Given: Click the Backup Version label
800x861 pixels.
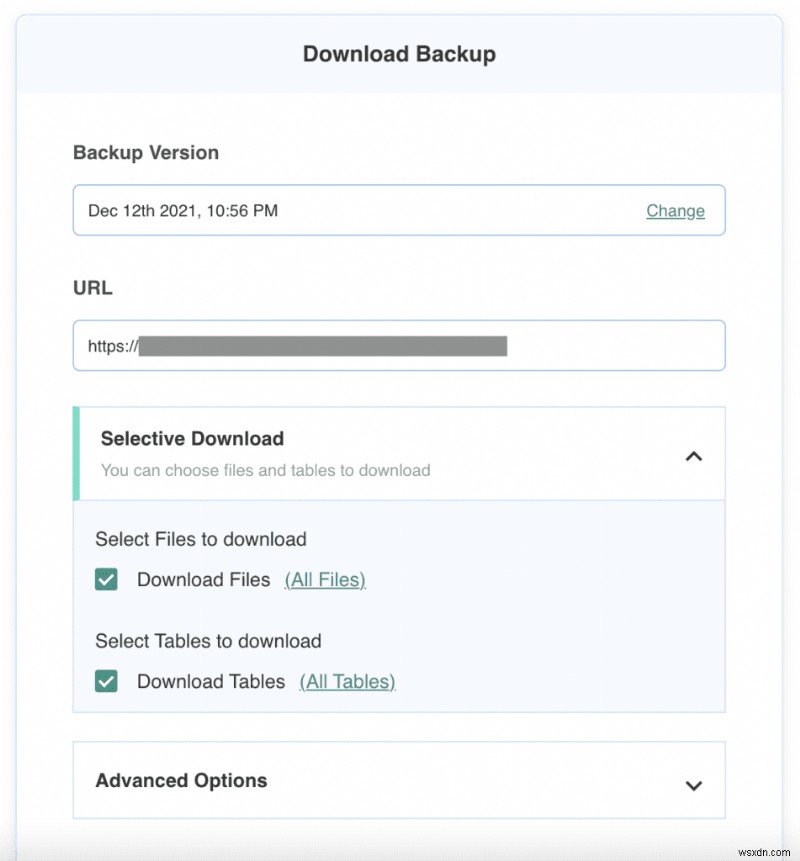Looking at the screenshot, I should 146,153.
